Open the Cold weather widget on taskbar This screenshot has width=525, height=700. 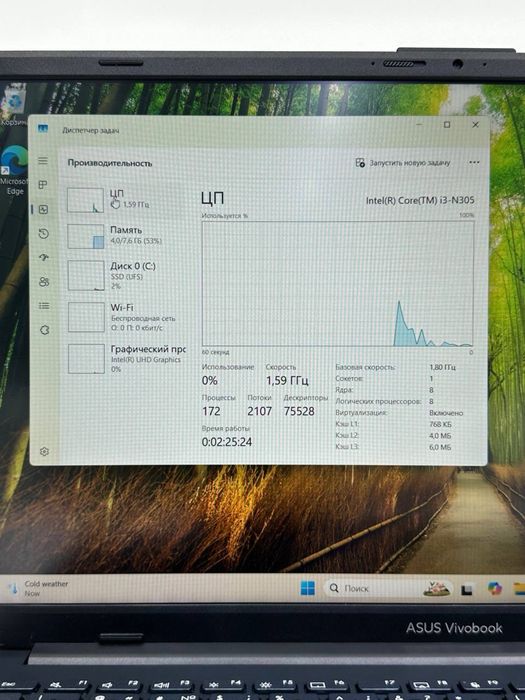[39, 588]
